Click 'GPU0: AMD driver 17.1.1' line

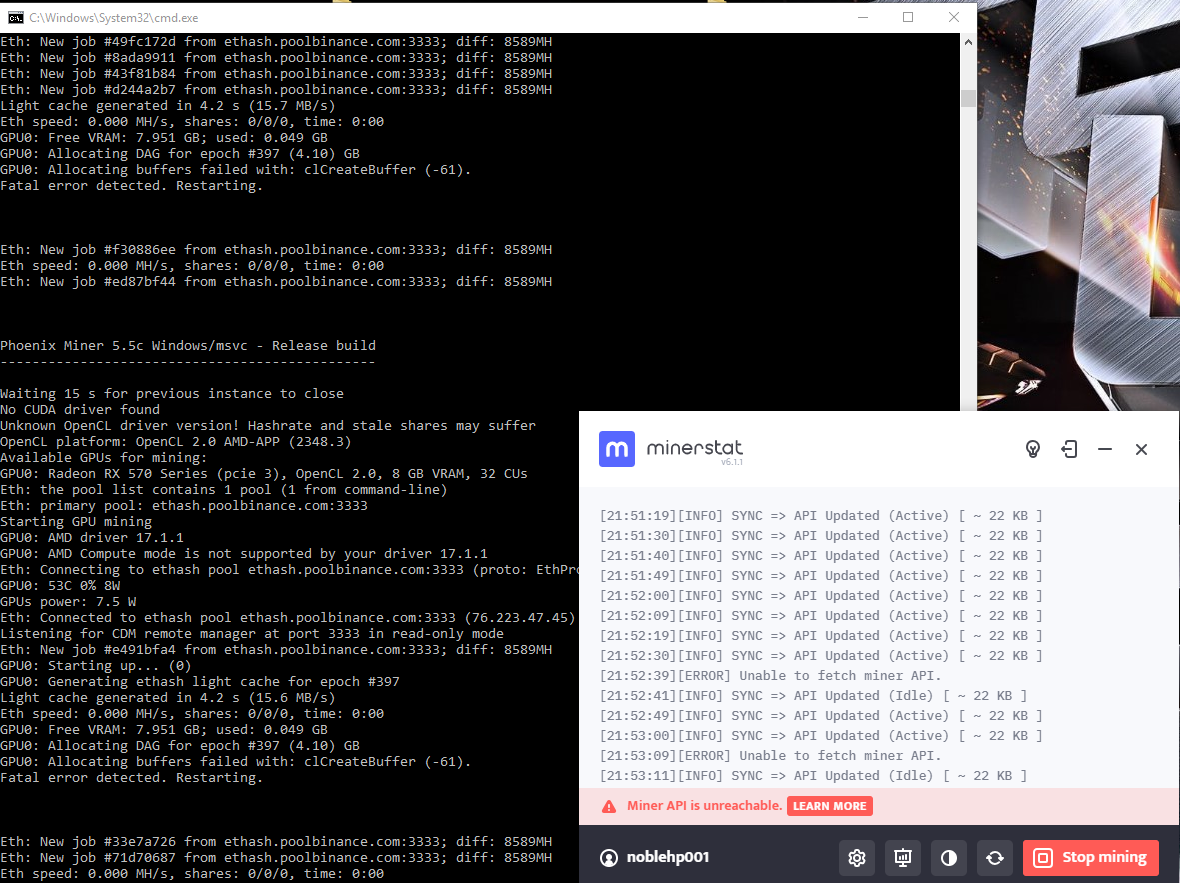coord(92,537)
